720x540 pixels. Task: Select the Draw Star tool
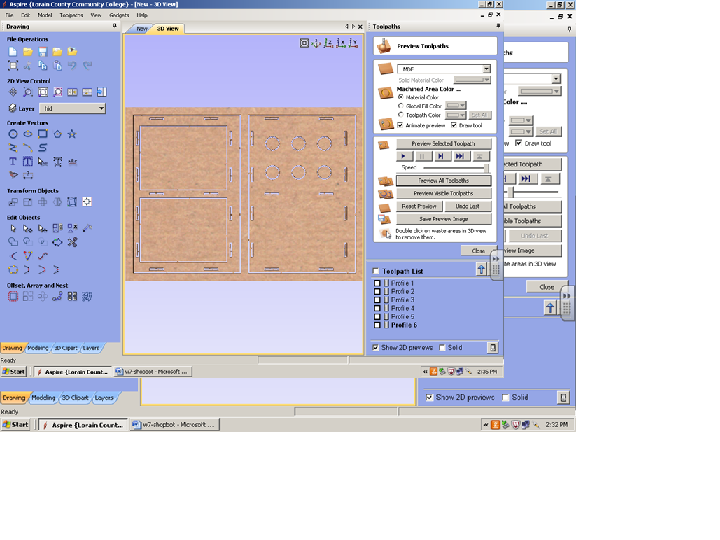[x=72, y=134]
